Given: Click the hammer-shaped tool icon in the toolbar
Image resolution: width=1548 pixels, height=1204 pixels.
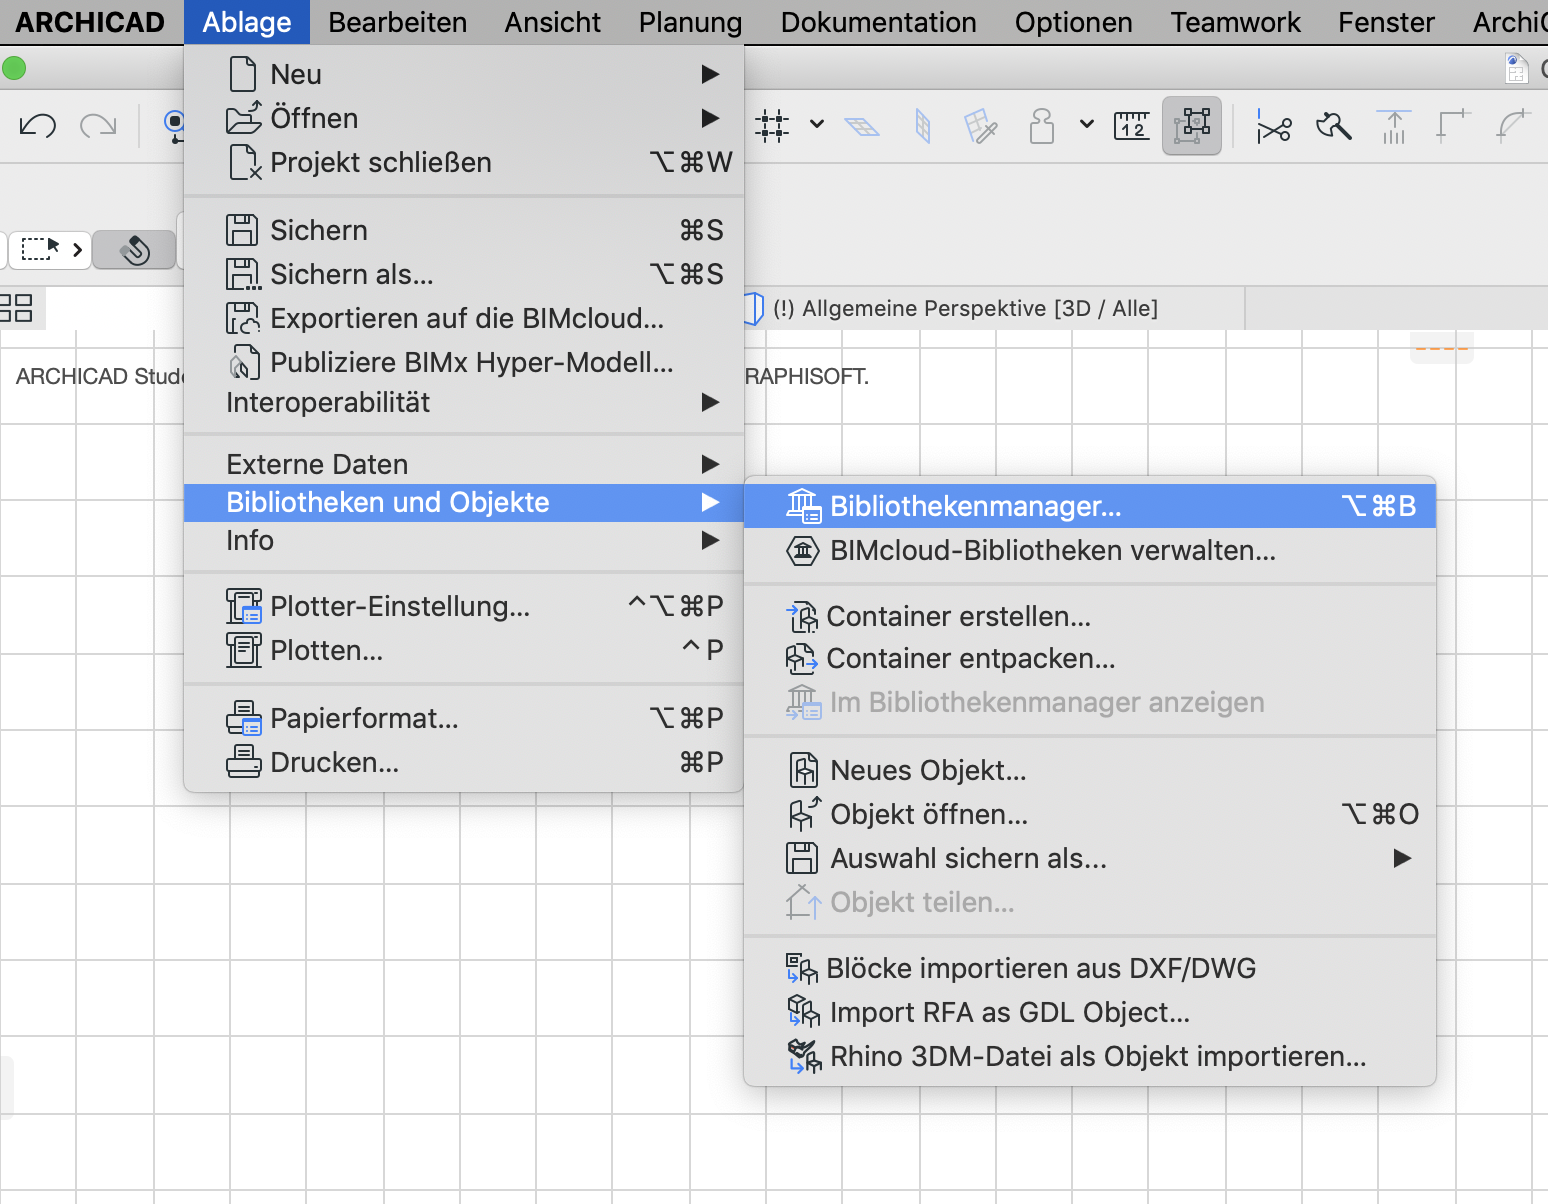Looking at the screenshot, I should [x=1334, y=126].
